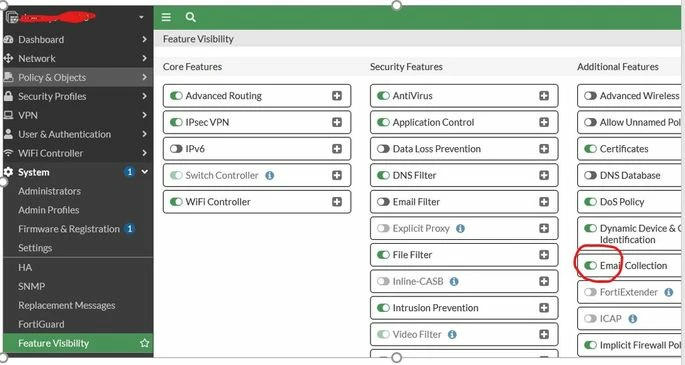
Task: Click plus icon on Explicit Proxy
Action: point(544,228)
